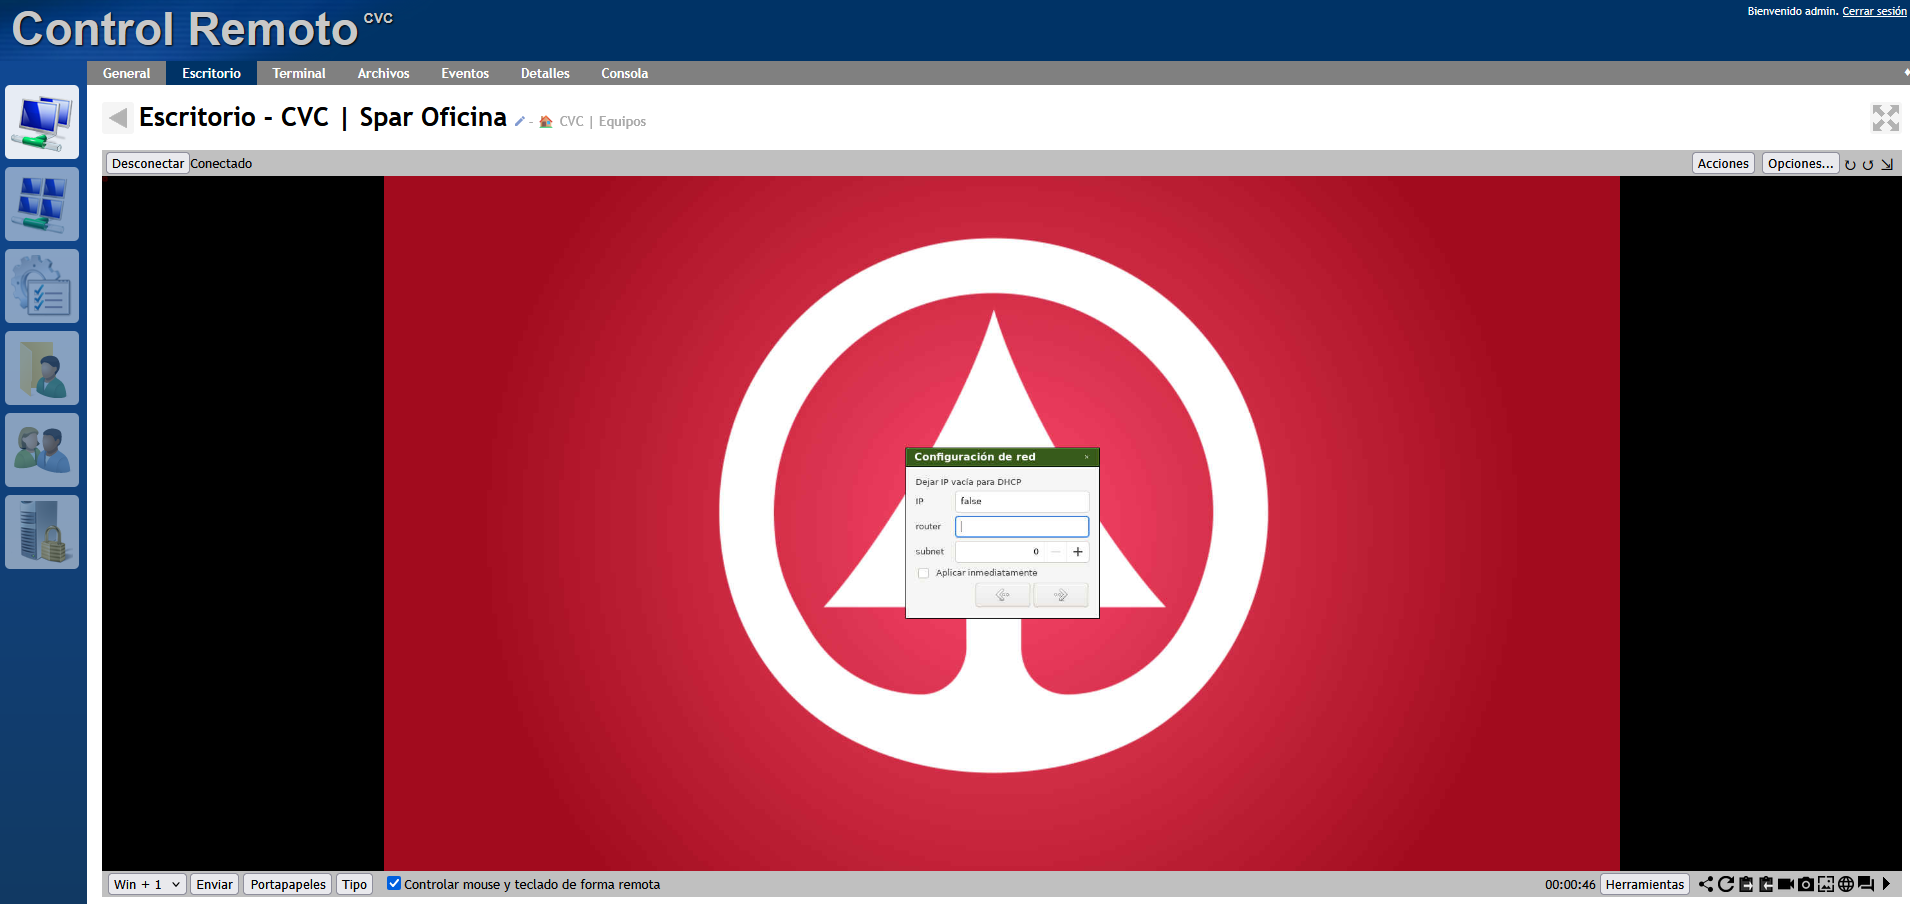
Task: Uncheck Controlar mouse y teclado de forma remota
Action: click(x=394, y=883)
